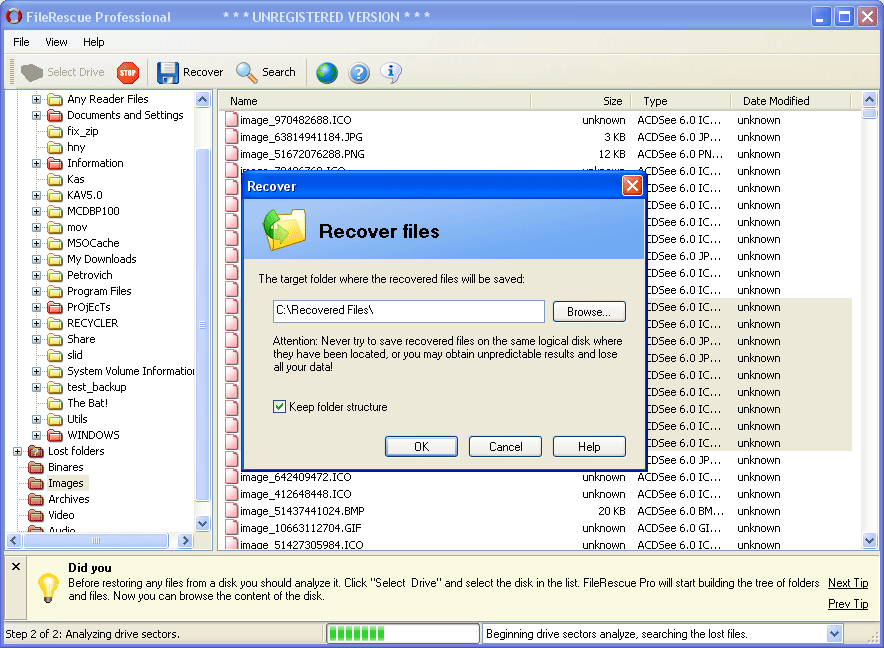The image size is (884, 648).
Task: Click the WINDOWS red folder icon
Action: click(55, 435)
